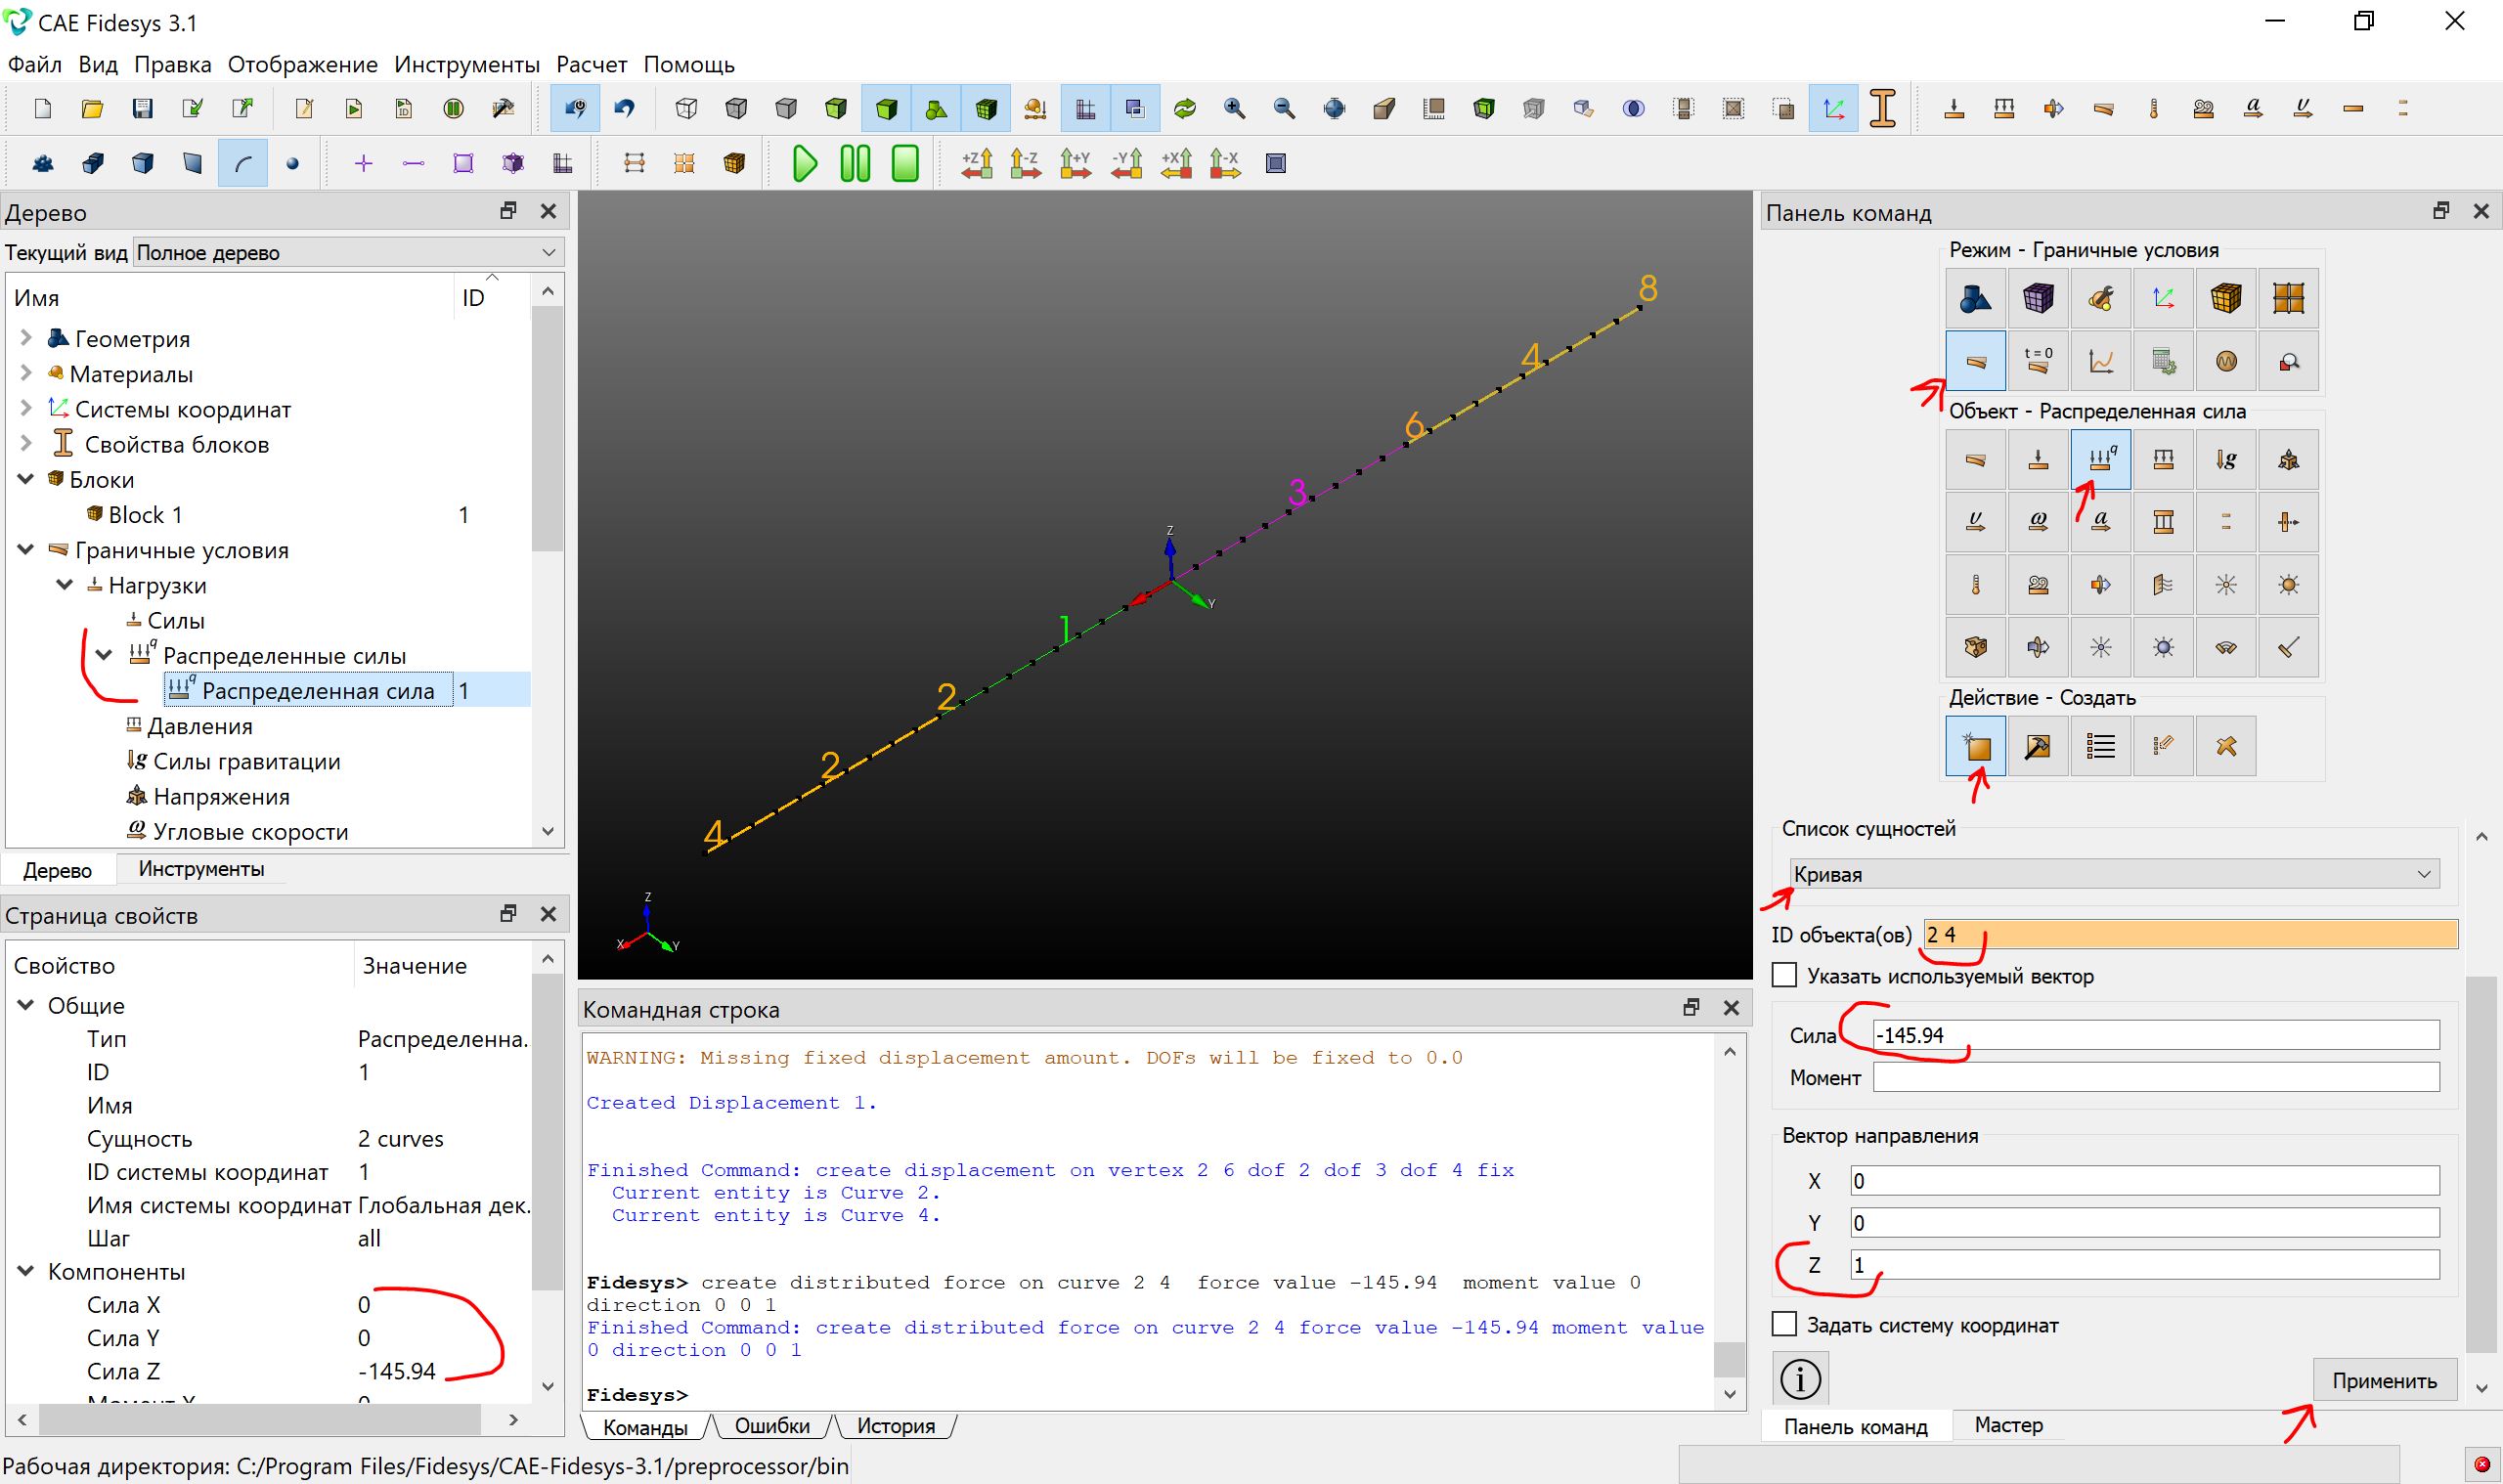The image size is (2503, 1484).
Task: Collapse the Нагрузки tree node
Action: point(65,584)
